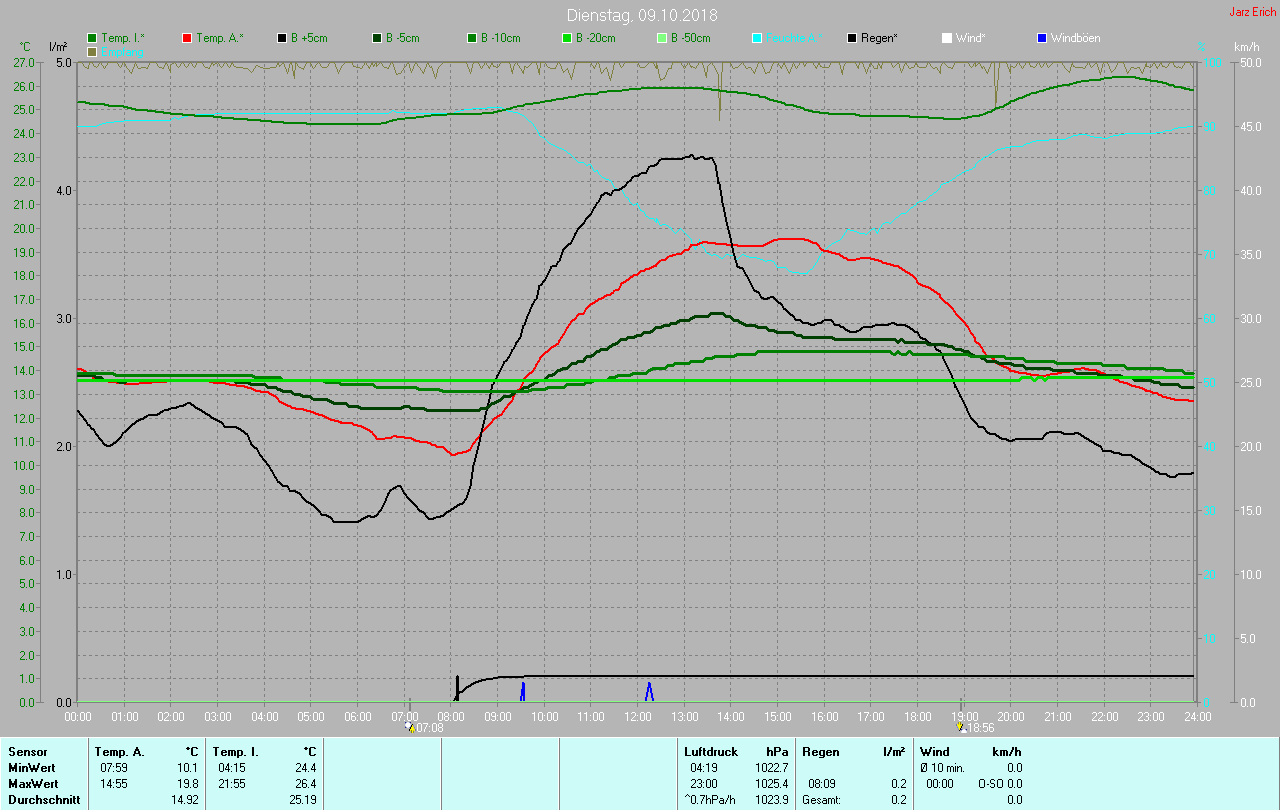Click the minimum pressure value 1022.7

click(771, 767)
